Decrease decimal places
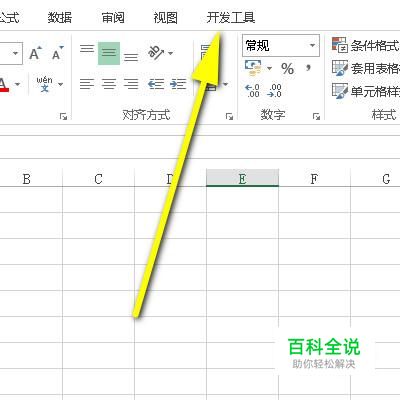The image size is (400, 400). pos(274,91)
